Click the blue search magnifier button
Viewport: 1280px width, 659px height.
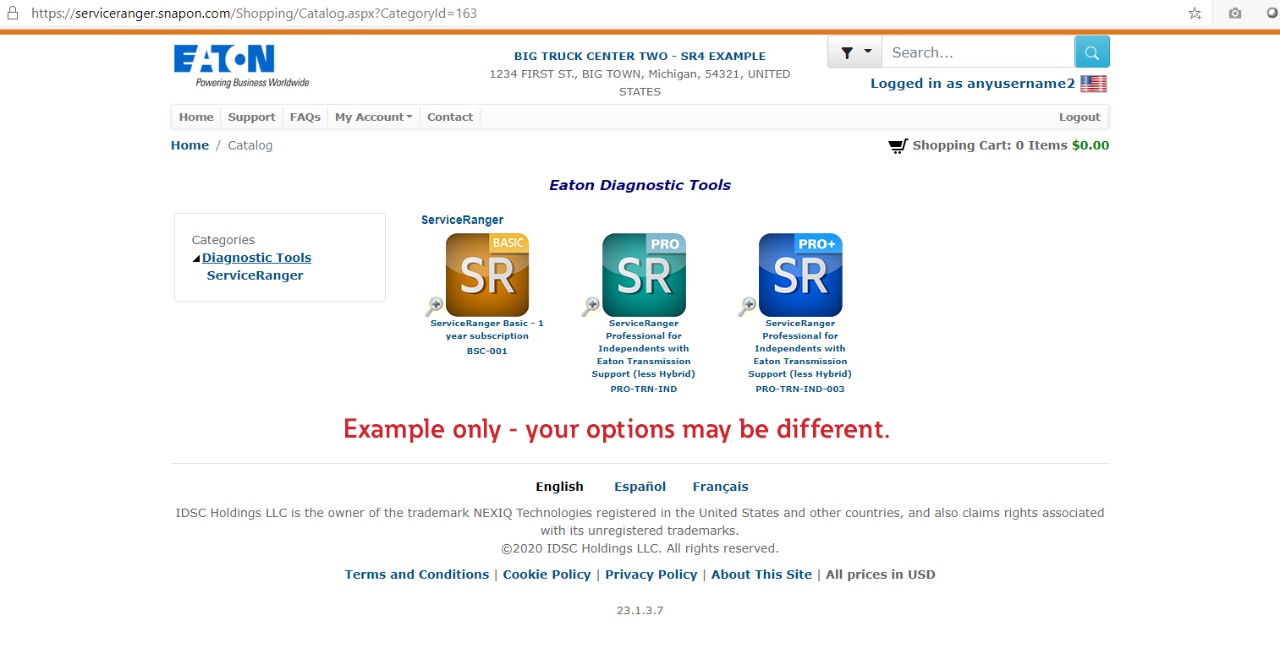coord(1092,52)
